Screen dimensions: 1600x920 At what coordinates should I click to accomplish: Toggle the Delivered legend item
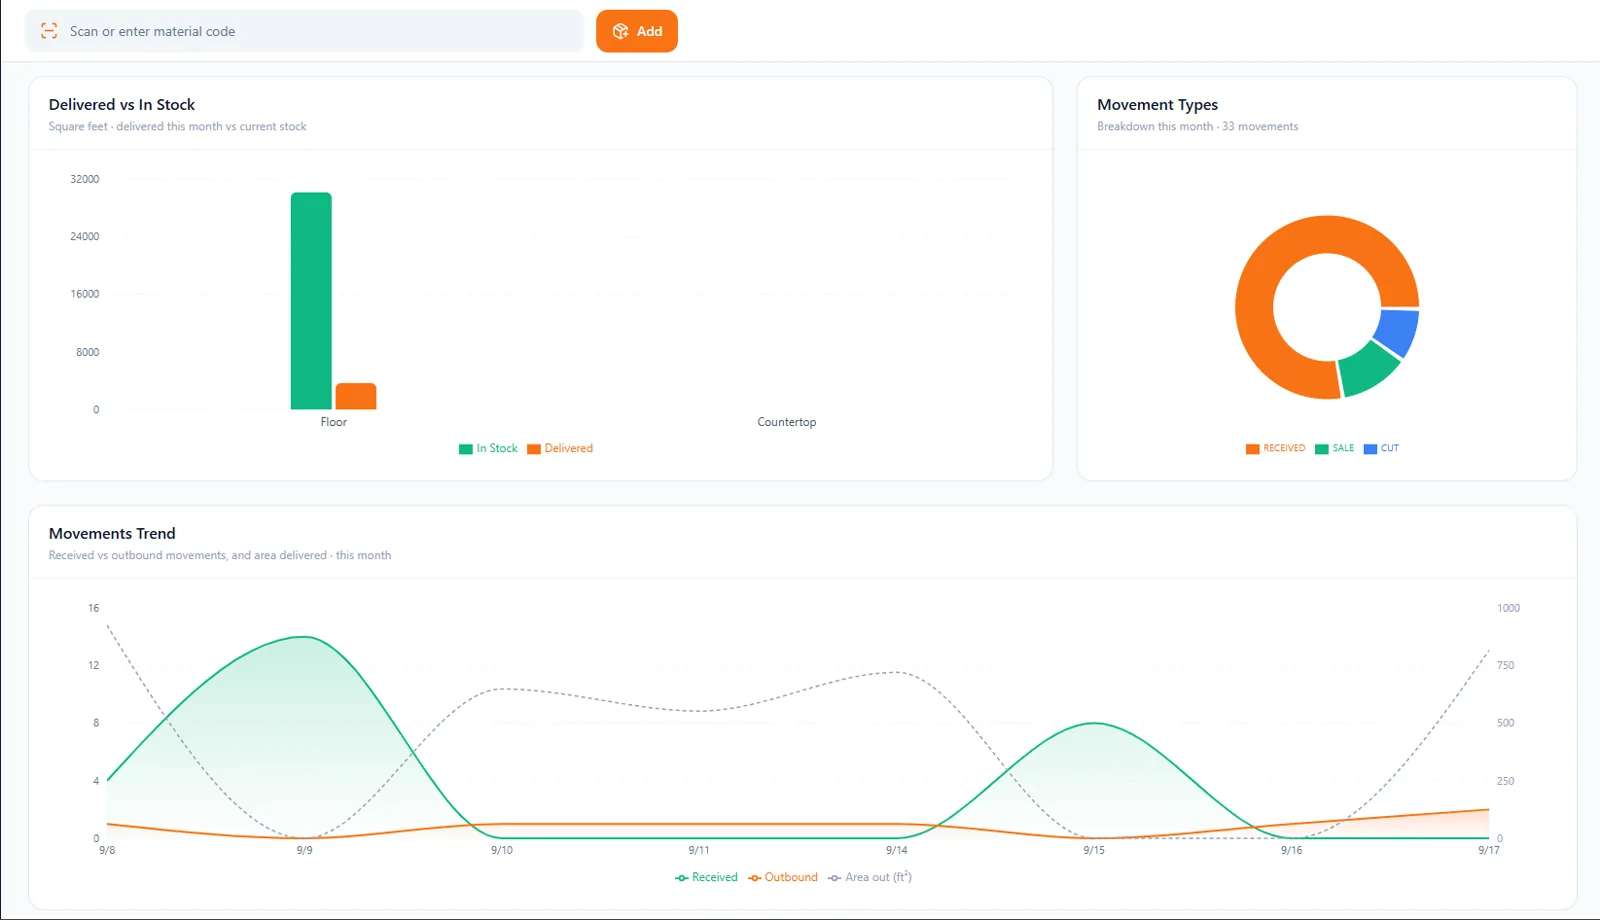point(560,448)
